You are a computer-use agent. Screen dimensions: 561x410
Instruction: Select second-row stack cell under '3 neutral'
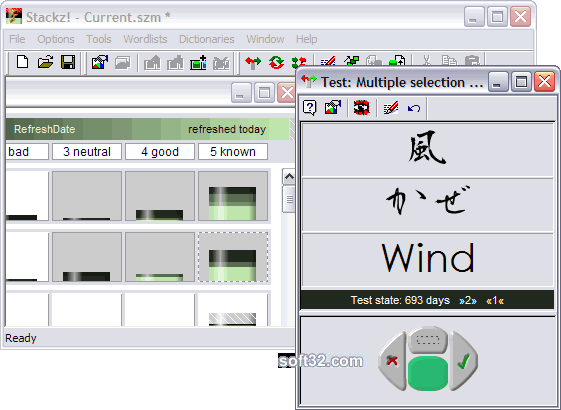(87, 257)
